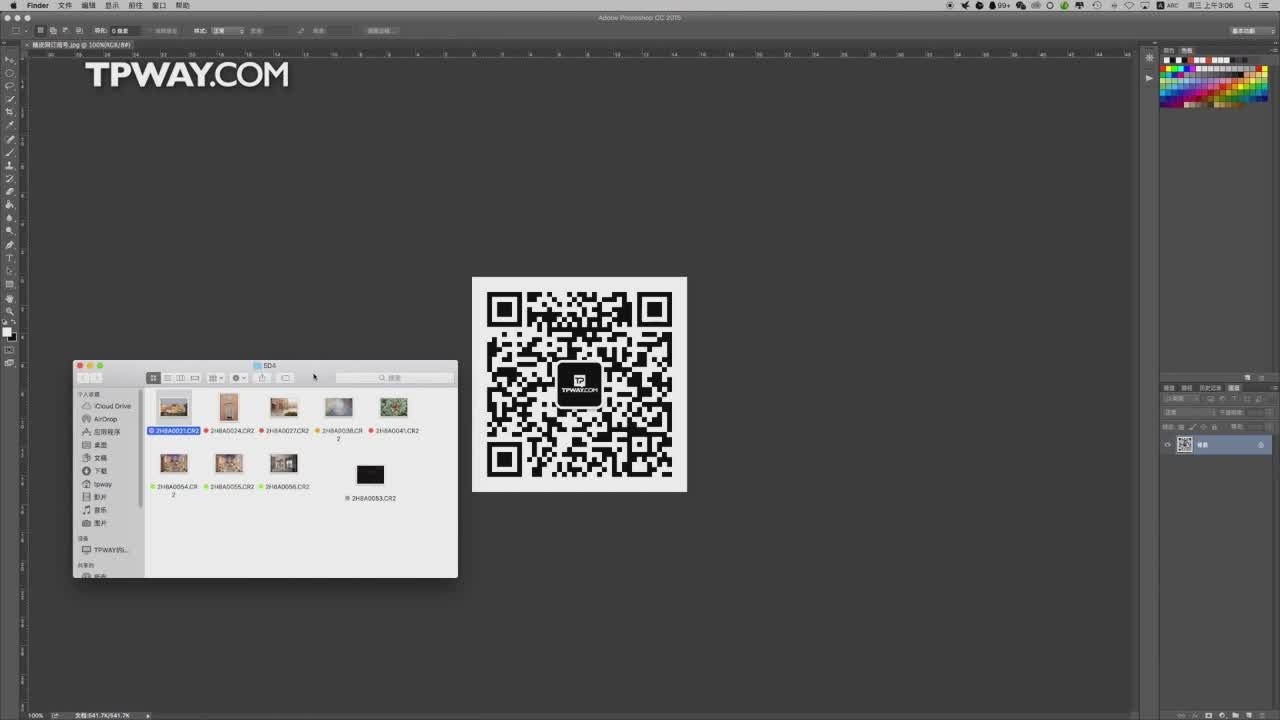The width and height of the screenshot is (1280, 720).
Task: Select the Quick Selection tool
Action: (x=10, y=99)
